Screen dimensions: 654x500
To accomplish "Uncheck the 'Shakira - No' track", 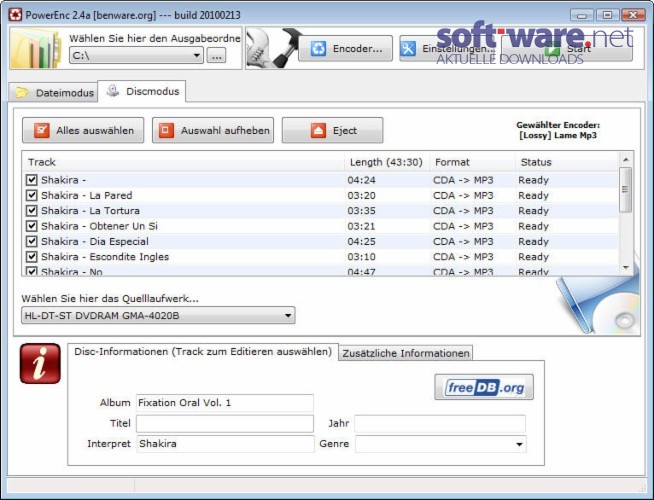I will click(x=31, y=271).
